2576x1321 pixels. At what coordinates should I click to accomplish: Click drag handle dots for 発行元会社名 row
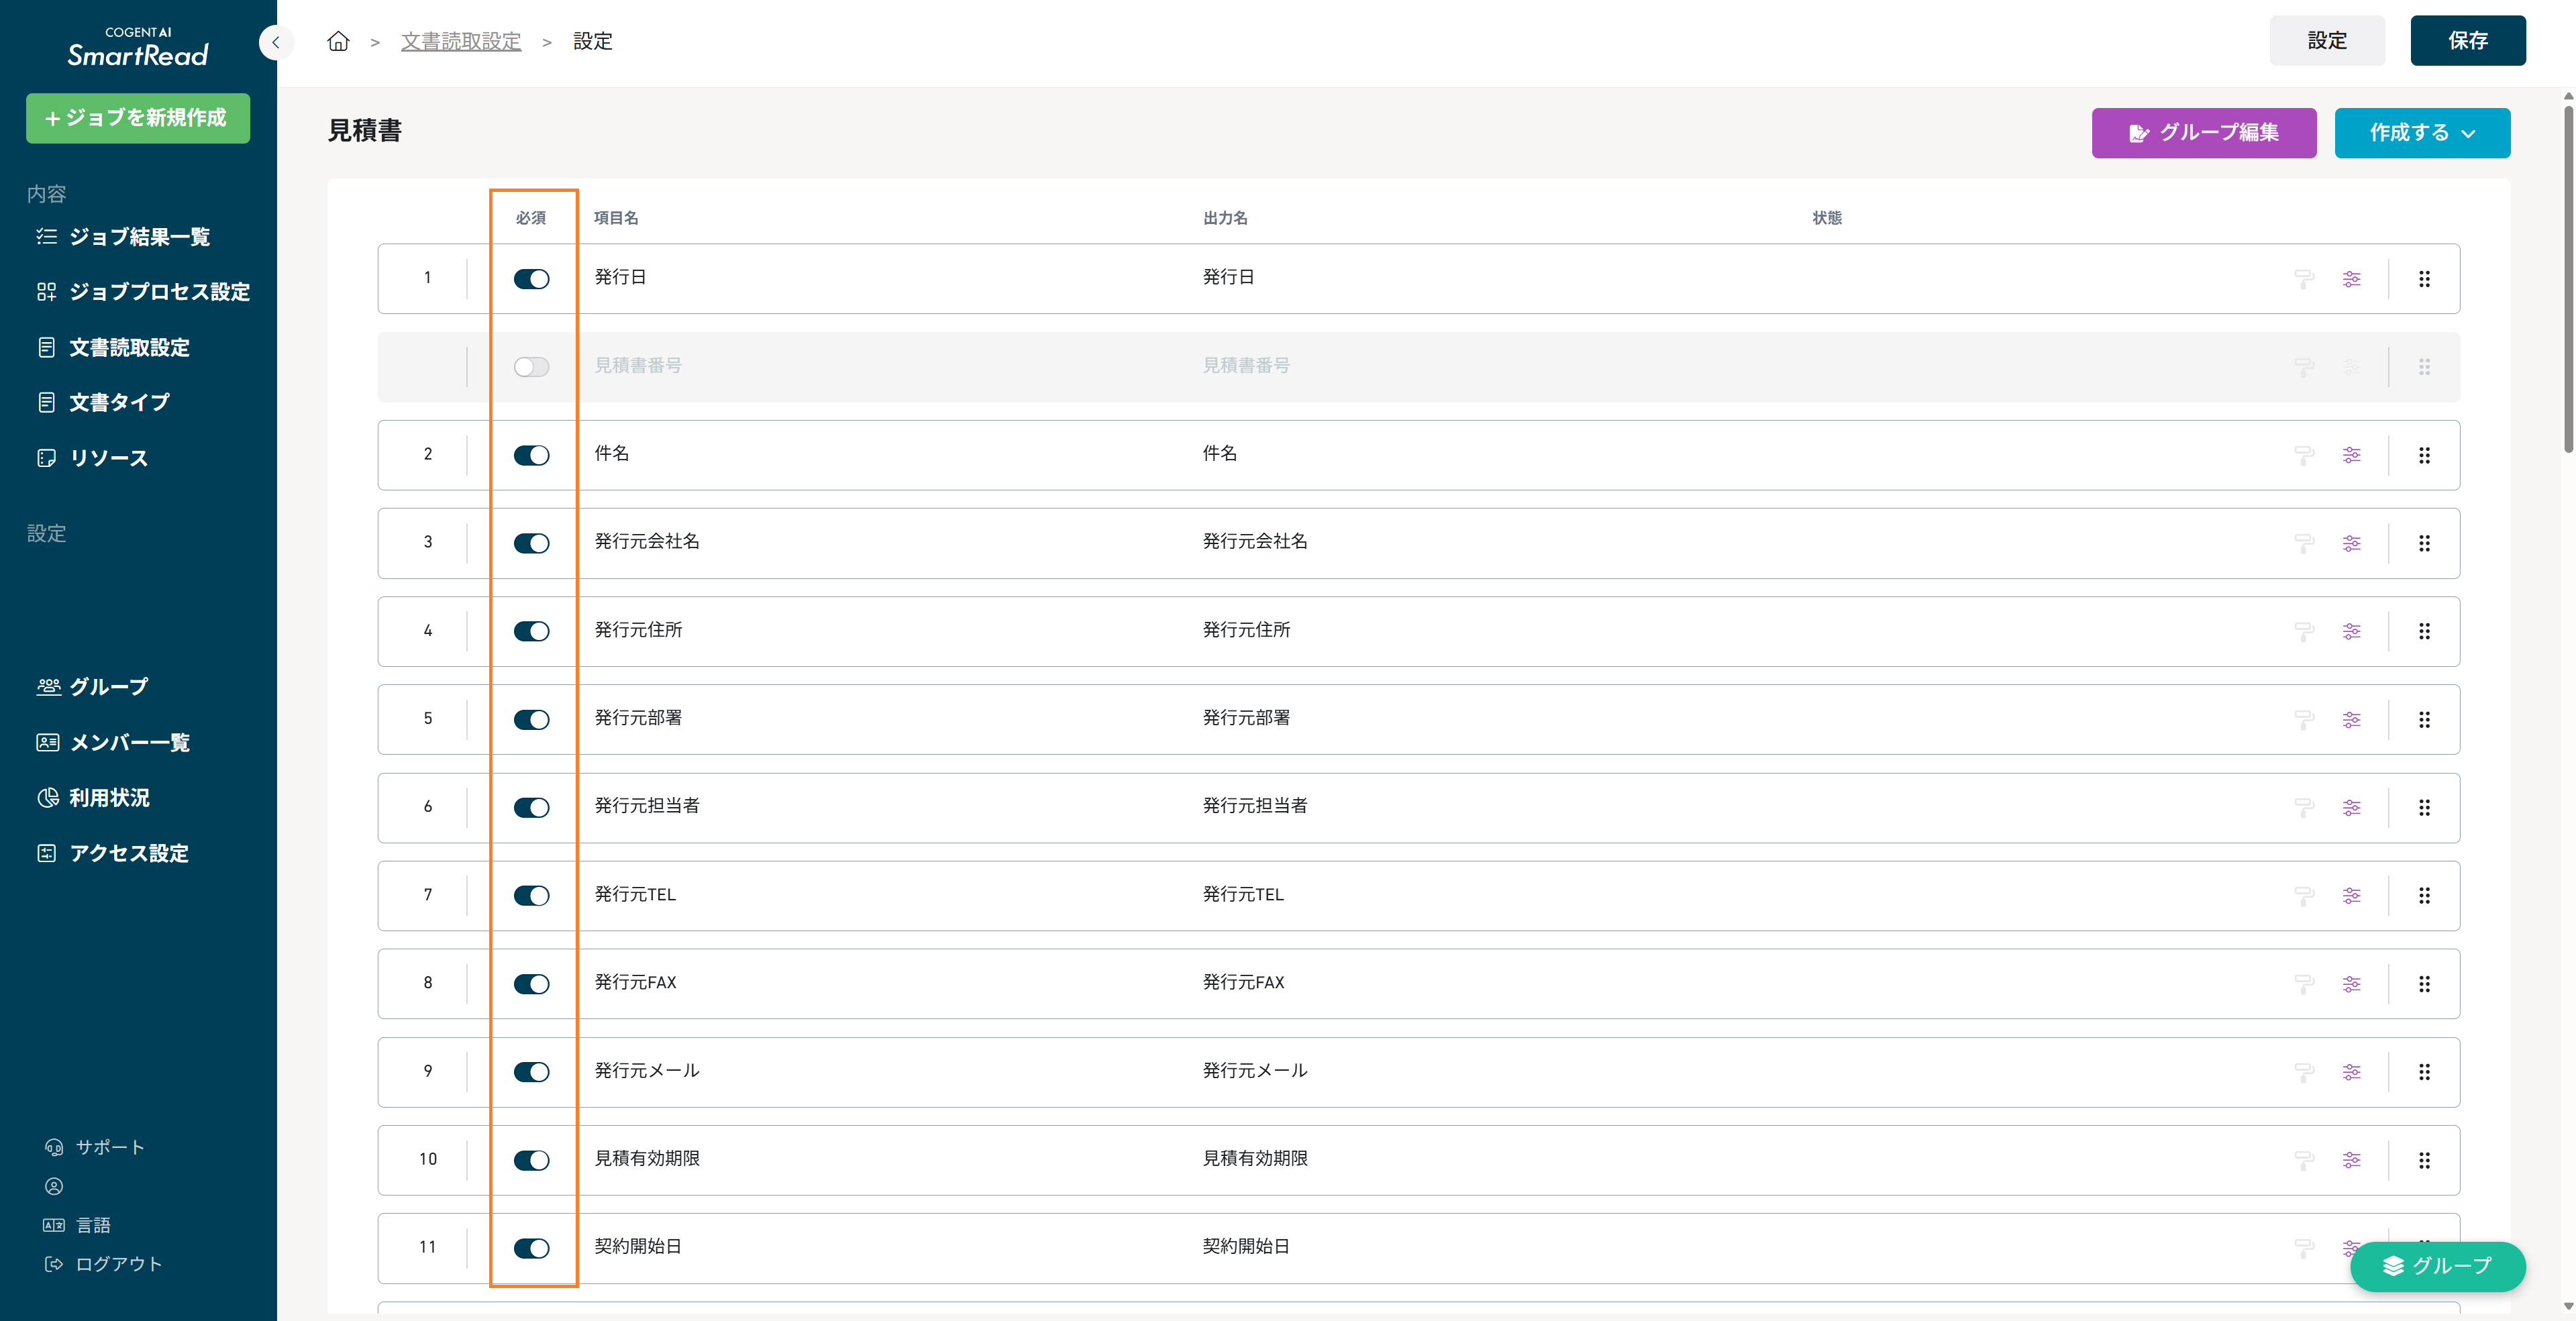tap(2424, 543)
